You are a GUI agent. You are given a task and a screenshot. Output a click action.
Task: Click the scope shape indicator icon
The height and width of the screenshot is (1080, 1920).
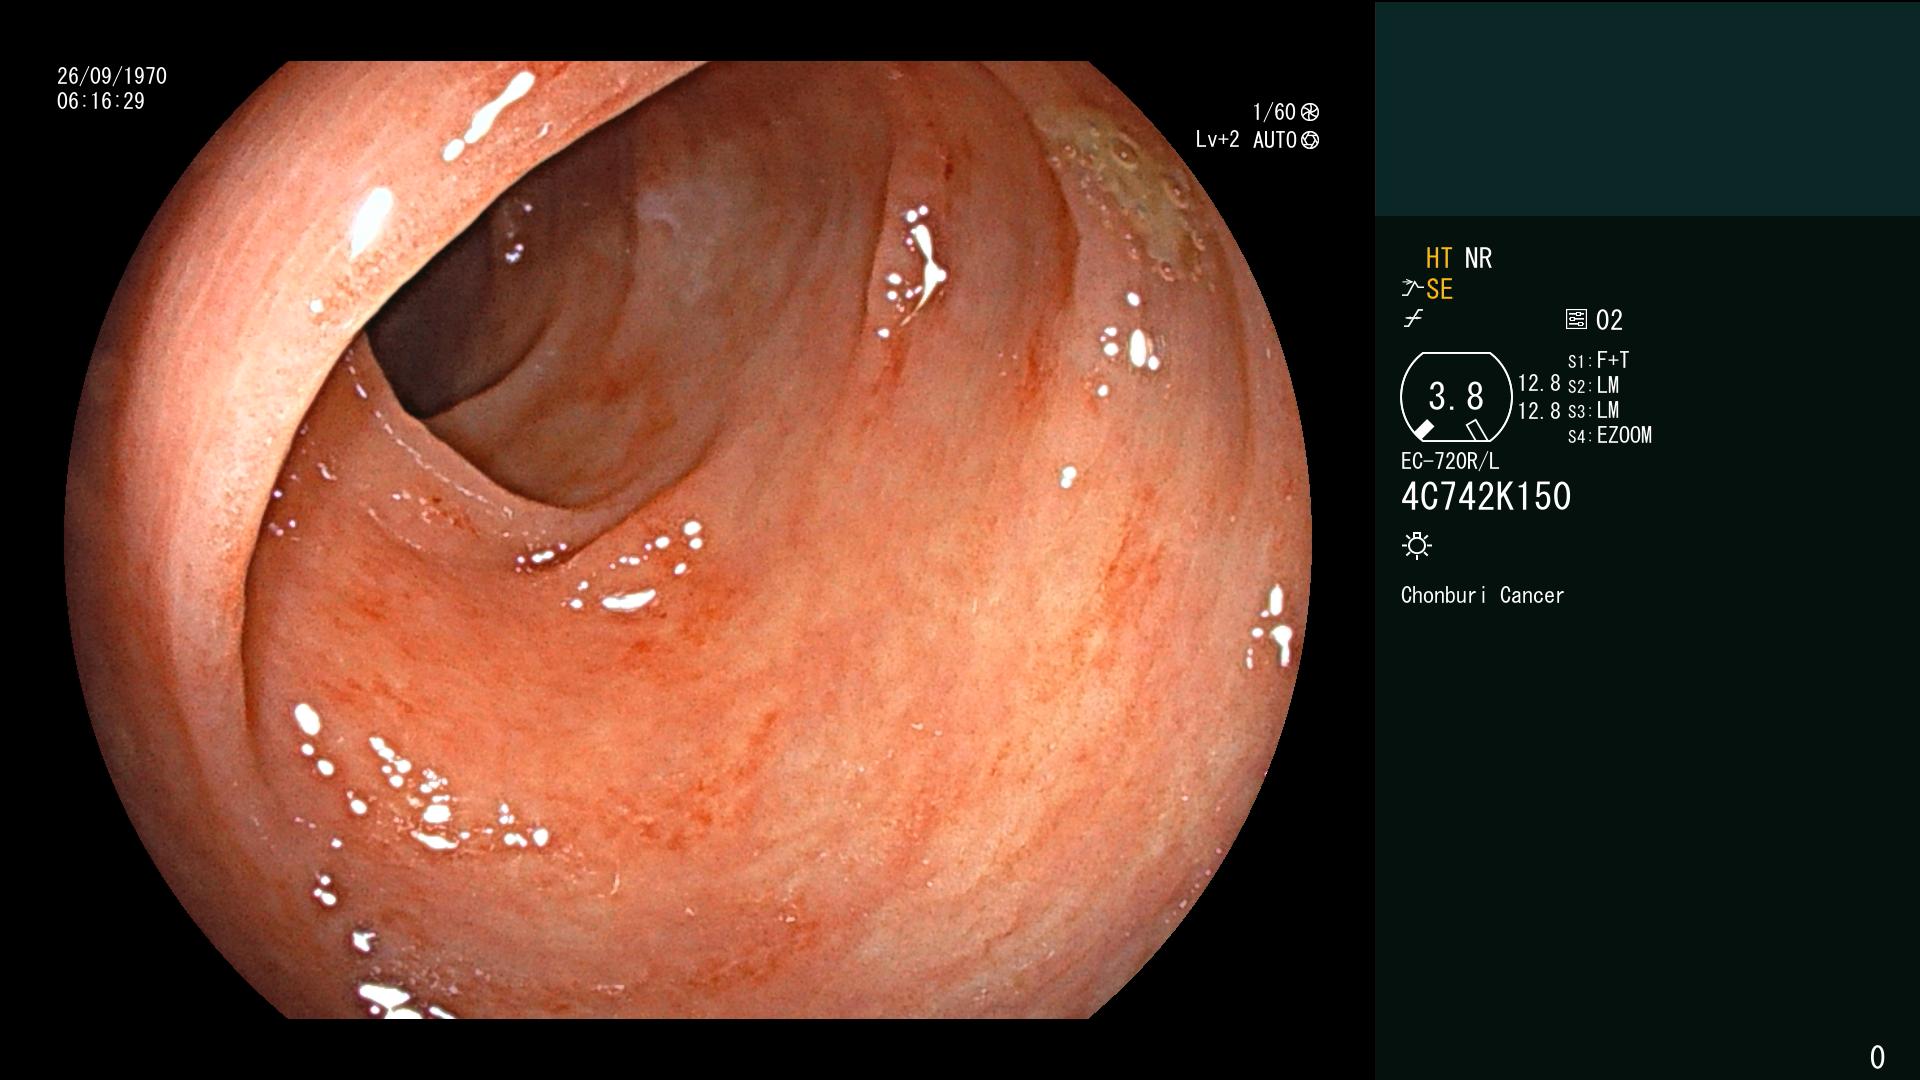[1456, 397]
